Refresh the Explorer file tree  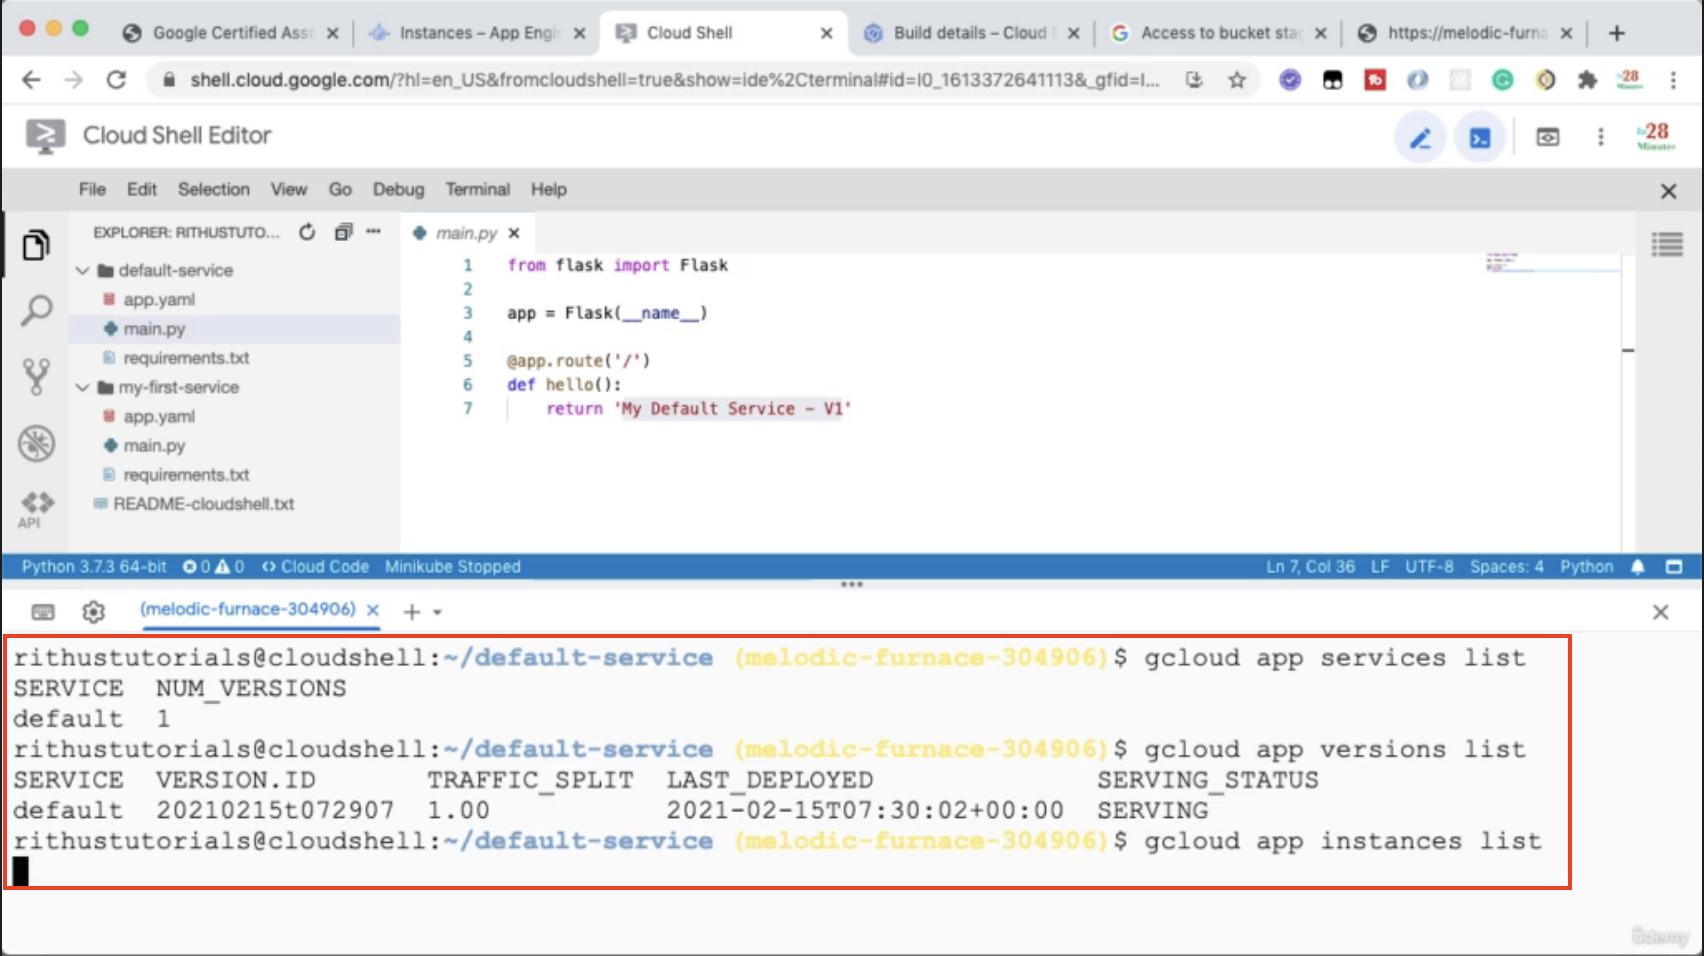(307, 232)
